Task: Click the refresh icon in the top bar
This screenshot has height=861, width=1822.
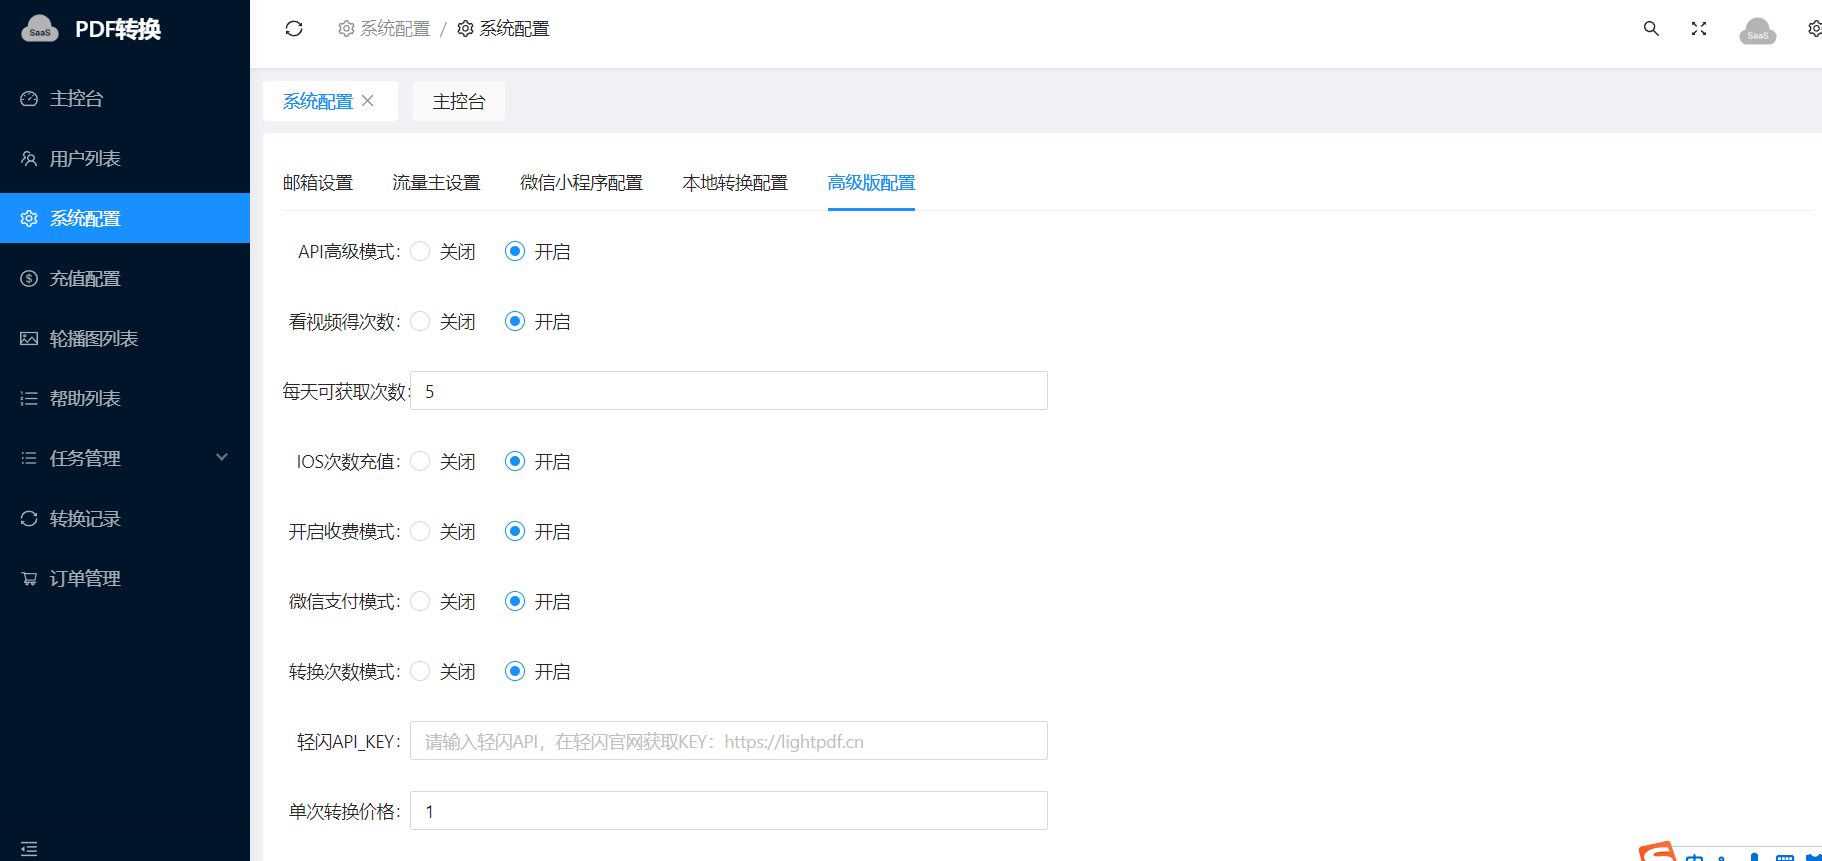Action: tap(294, 29)
